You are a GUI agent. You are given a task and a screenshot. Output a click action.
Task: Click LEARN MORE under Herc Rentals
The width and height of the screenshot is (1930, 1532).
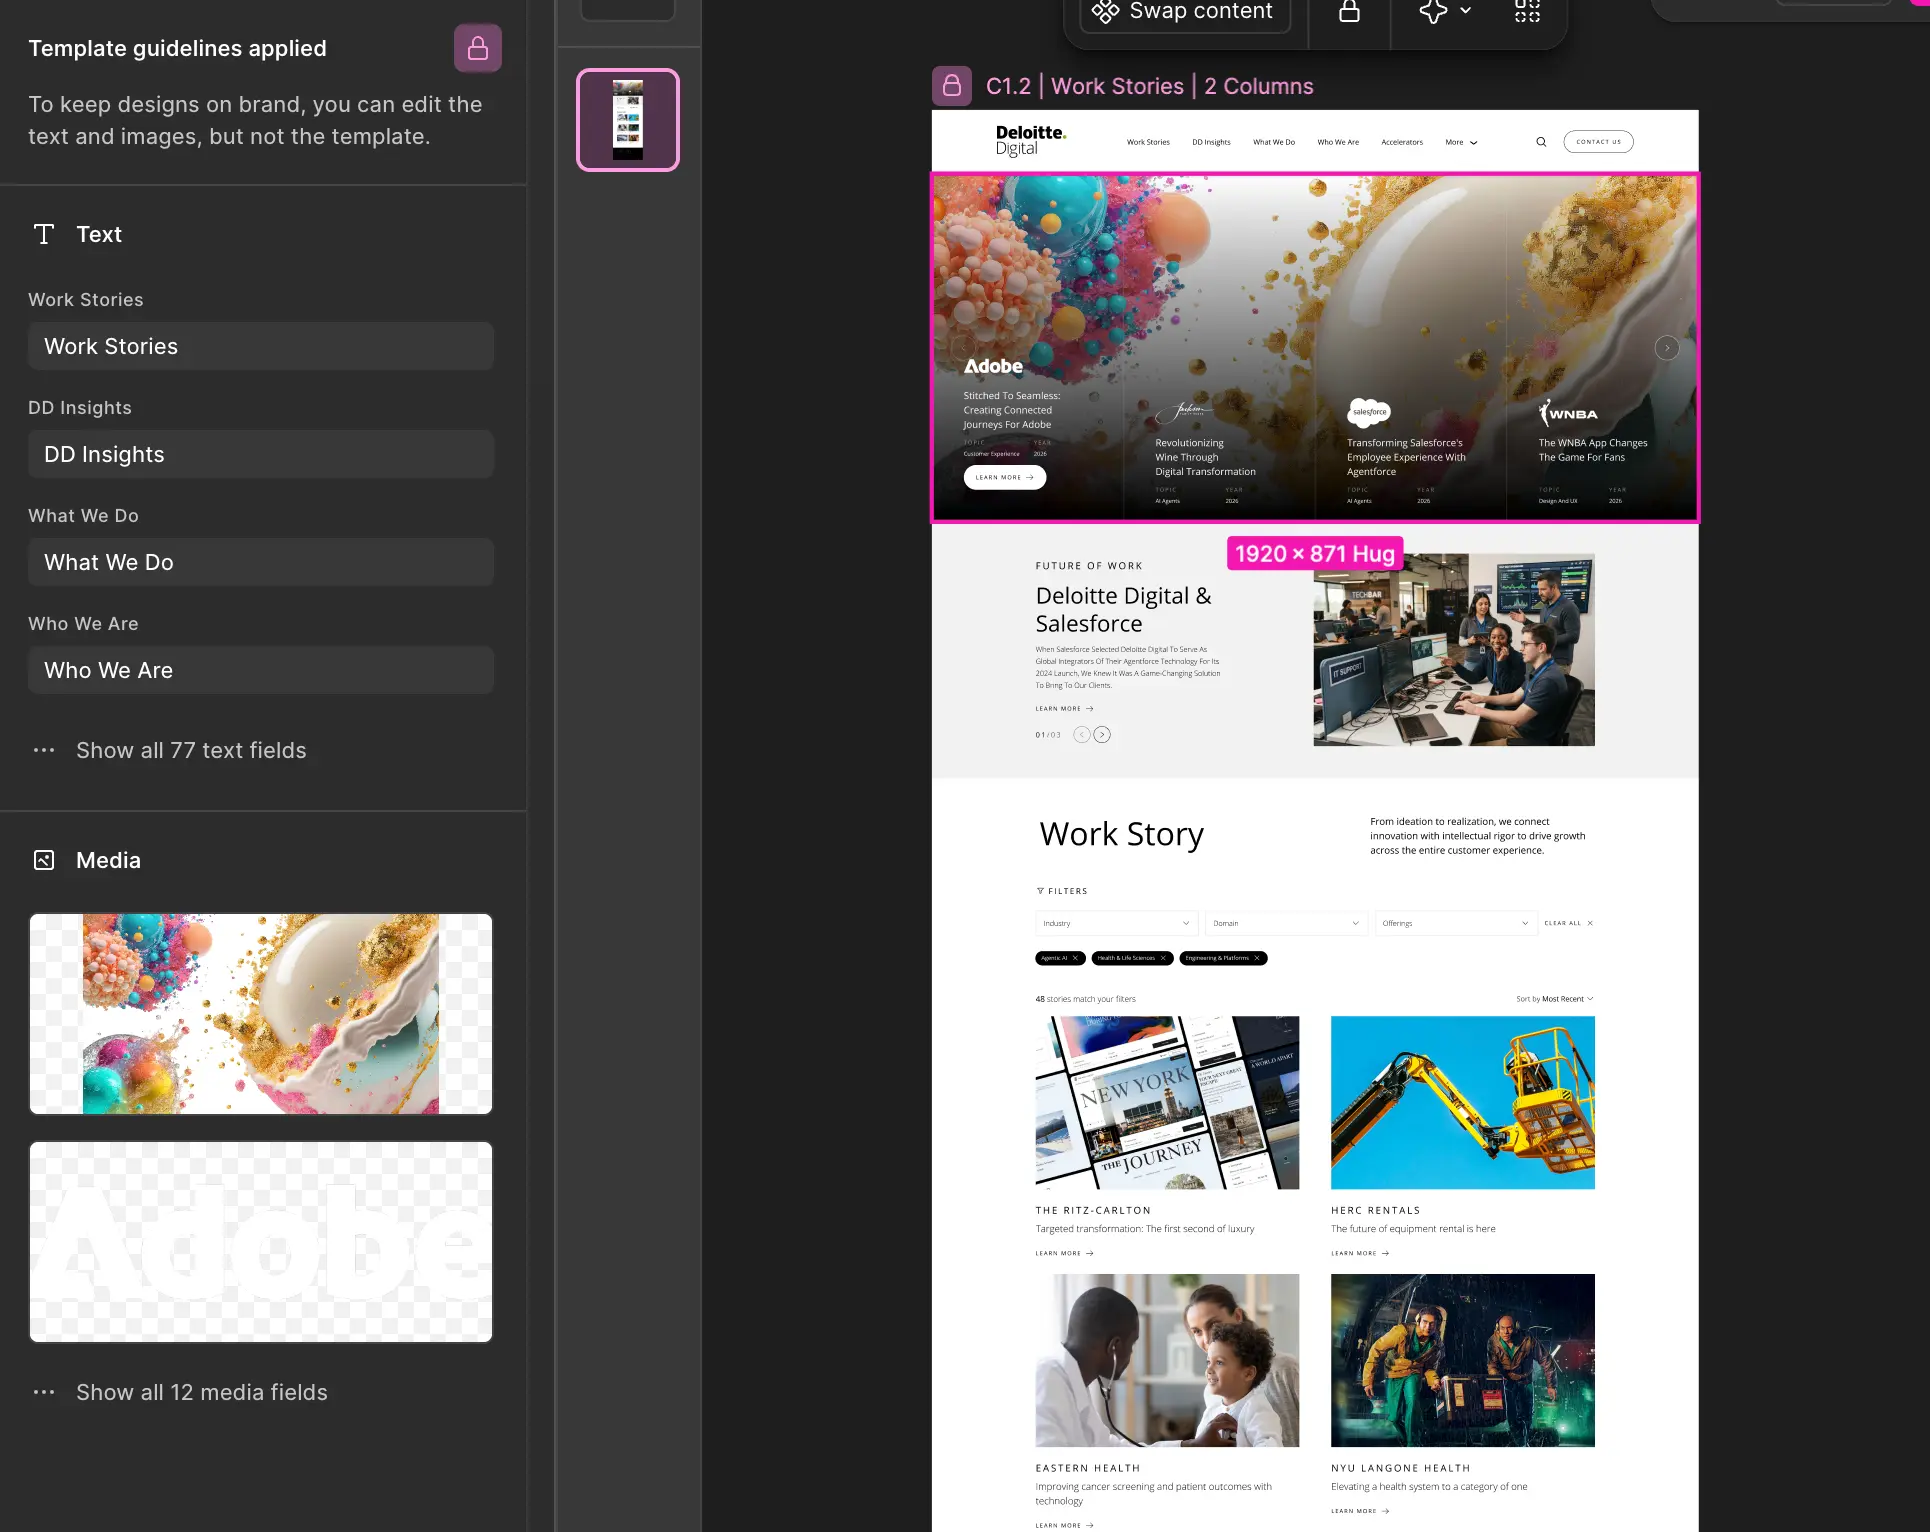[1360, 1253]
